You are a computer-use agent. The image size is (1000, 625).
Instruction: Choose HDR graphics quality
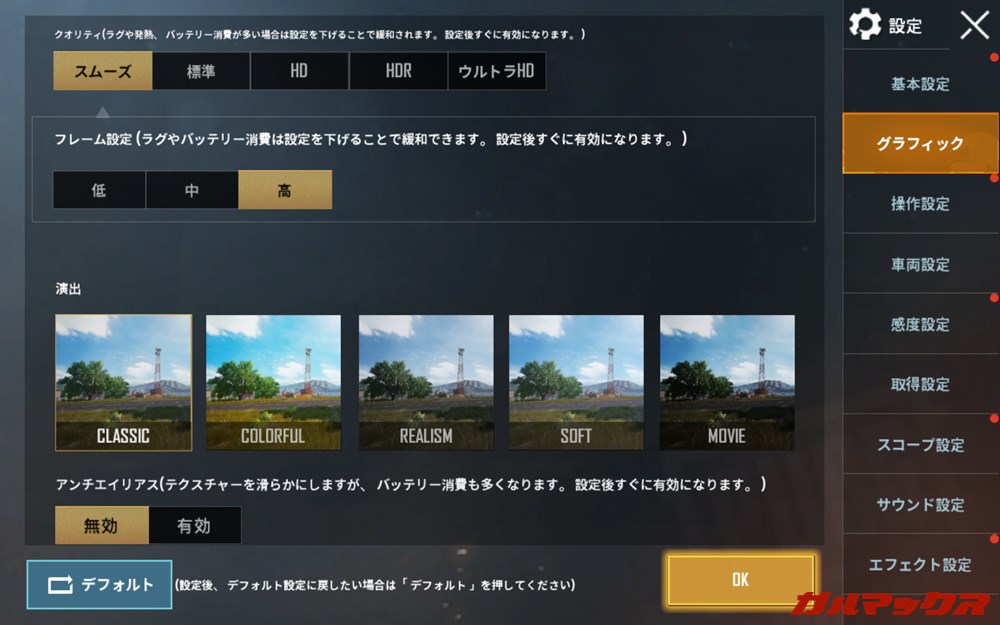pyautogui.click(x=399, y=71)
